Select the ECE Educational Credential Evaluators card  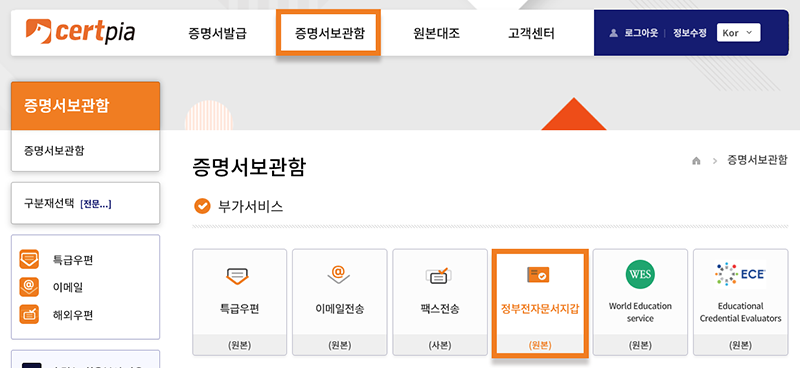pyautogui.click(x=740, y=302)
